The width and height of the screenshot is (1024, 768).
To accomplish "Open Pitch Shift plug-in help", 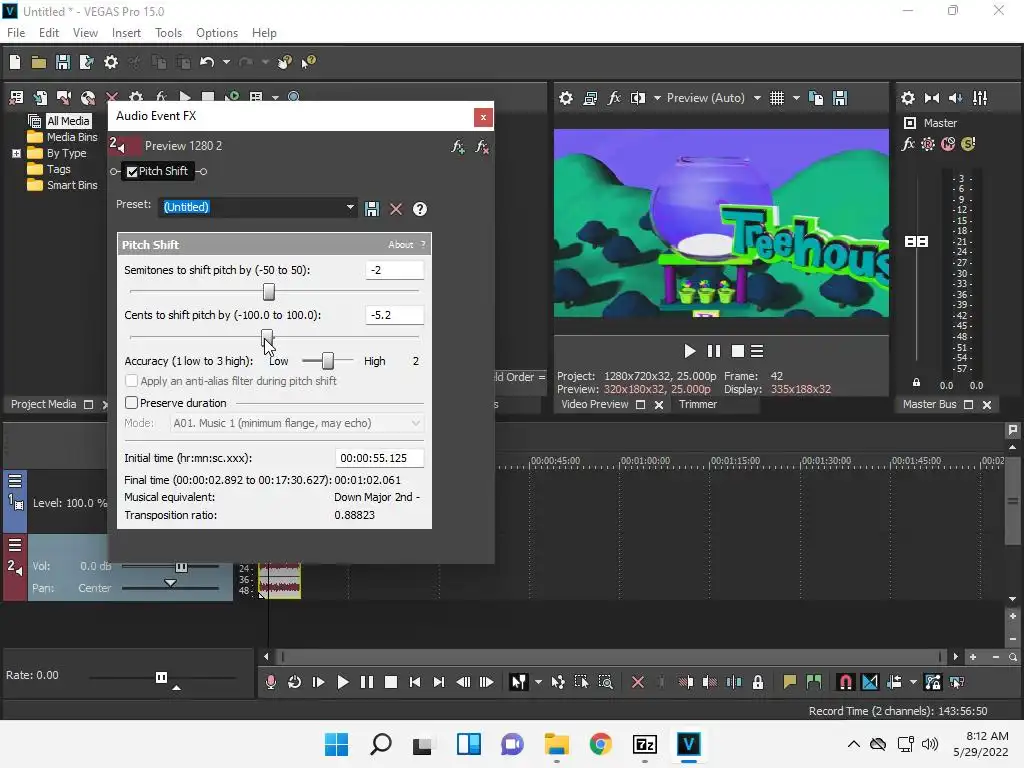I will coord(420,209).
